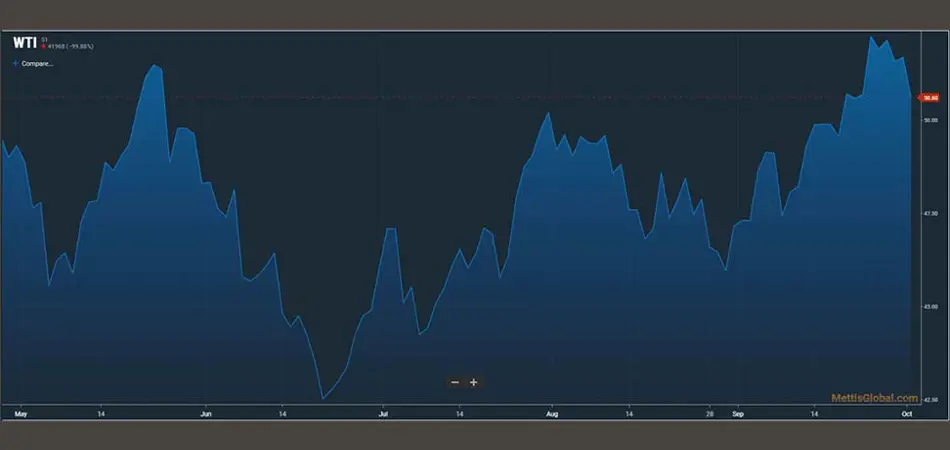Screen dimensions: 950x450
Task: Click the 28 date label before Sep
Action: pos(709,412)
